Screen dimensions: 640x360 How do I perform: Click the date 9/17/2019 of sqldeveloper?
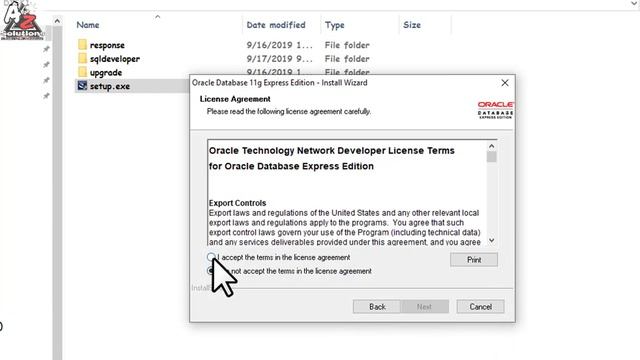[x=280, y=59]
